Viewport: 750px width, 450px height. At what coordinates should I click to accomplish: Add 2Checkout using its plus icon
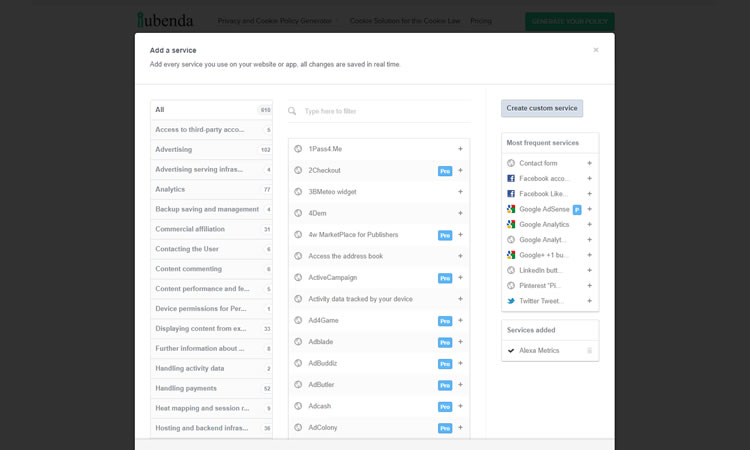(460, 170)
